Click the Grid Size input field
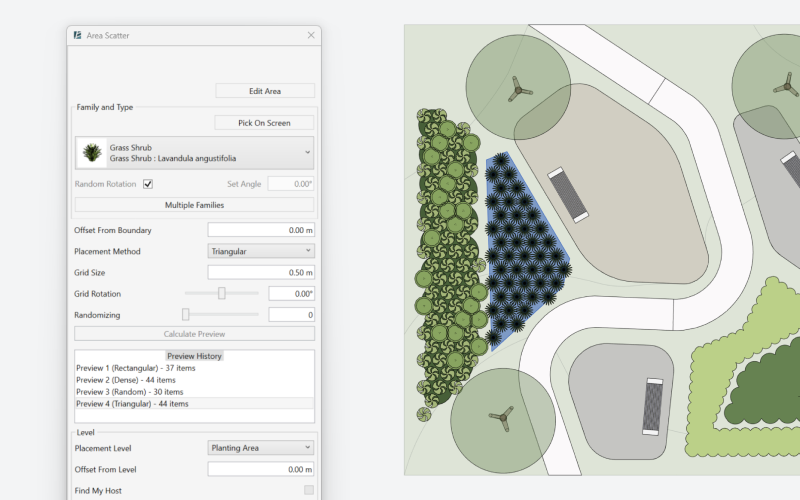The width and height of the screenshot is (800, 500). pos(261,273)
